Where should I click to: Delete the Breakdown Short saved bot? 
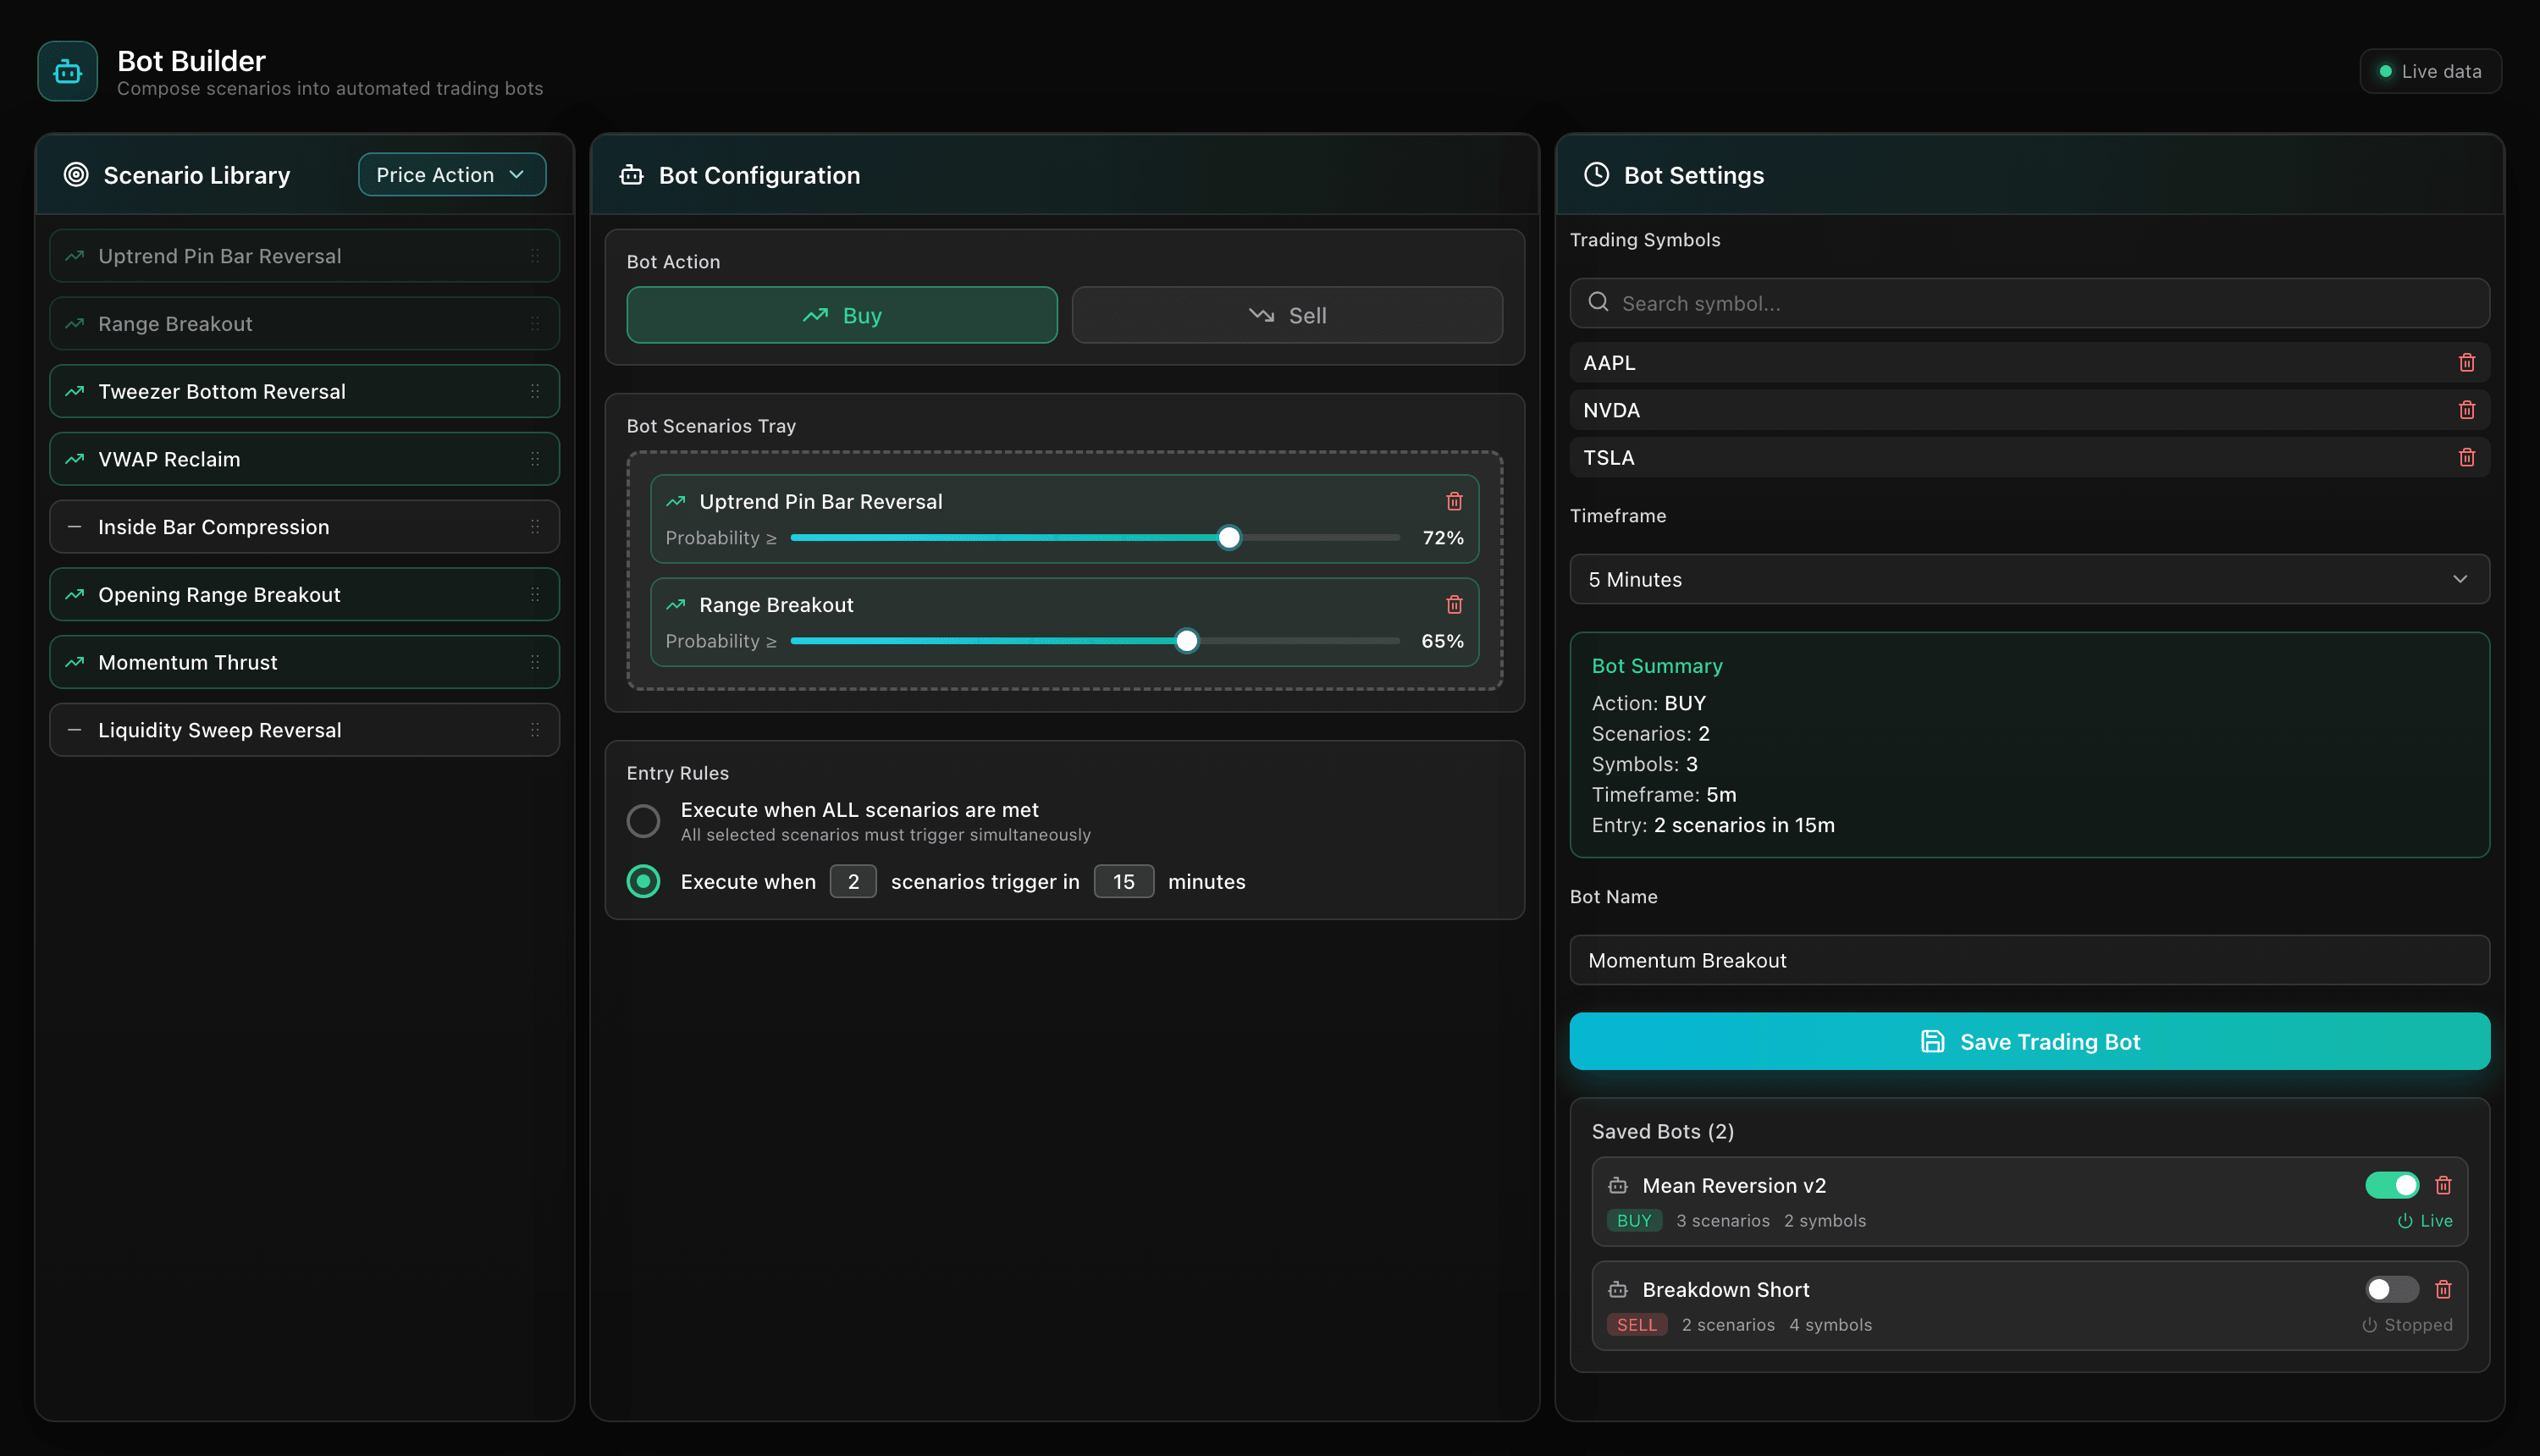pos(2443,1289)
